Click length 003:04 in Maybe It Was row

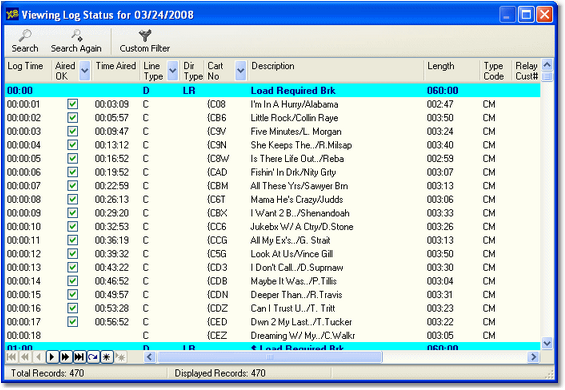click(440, 281)
